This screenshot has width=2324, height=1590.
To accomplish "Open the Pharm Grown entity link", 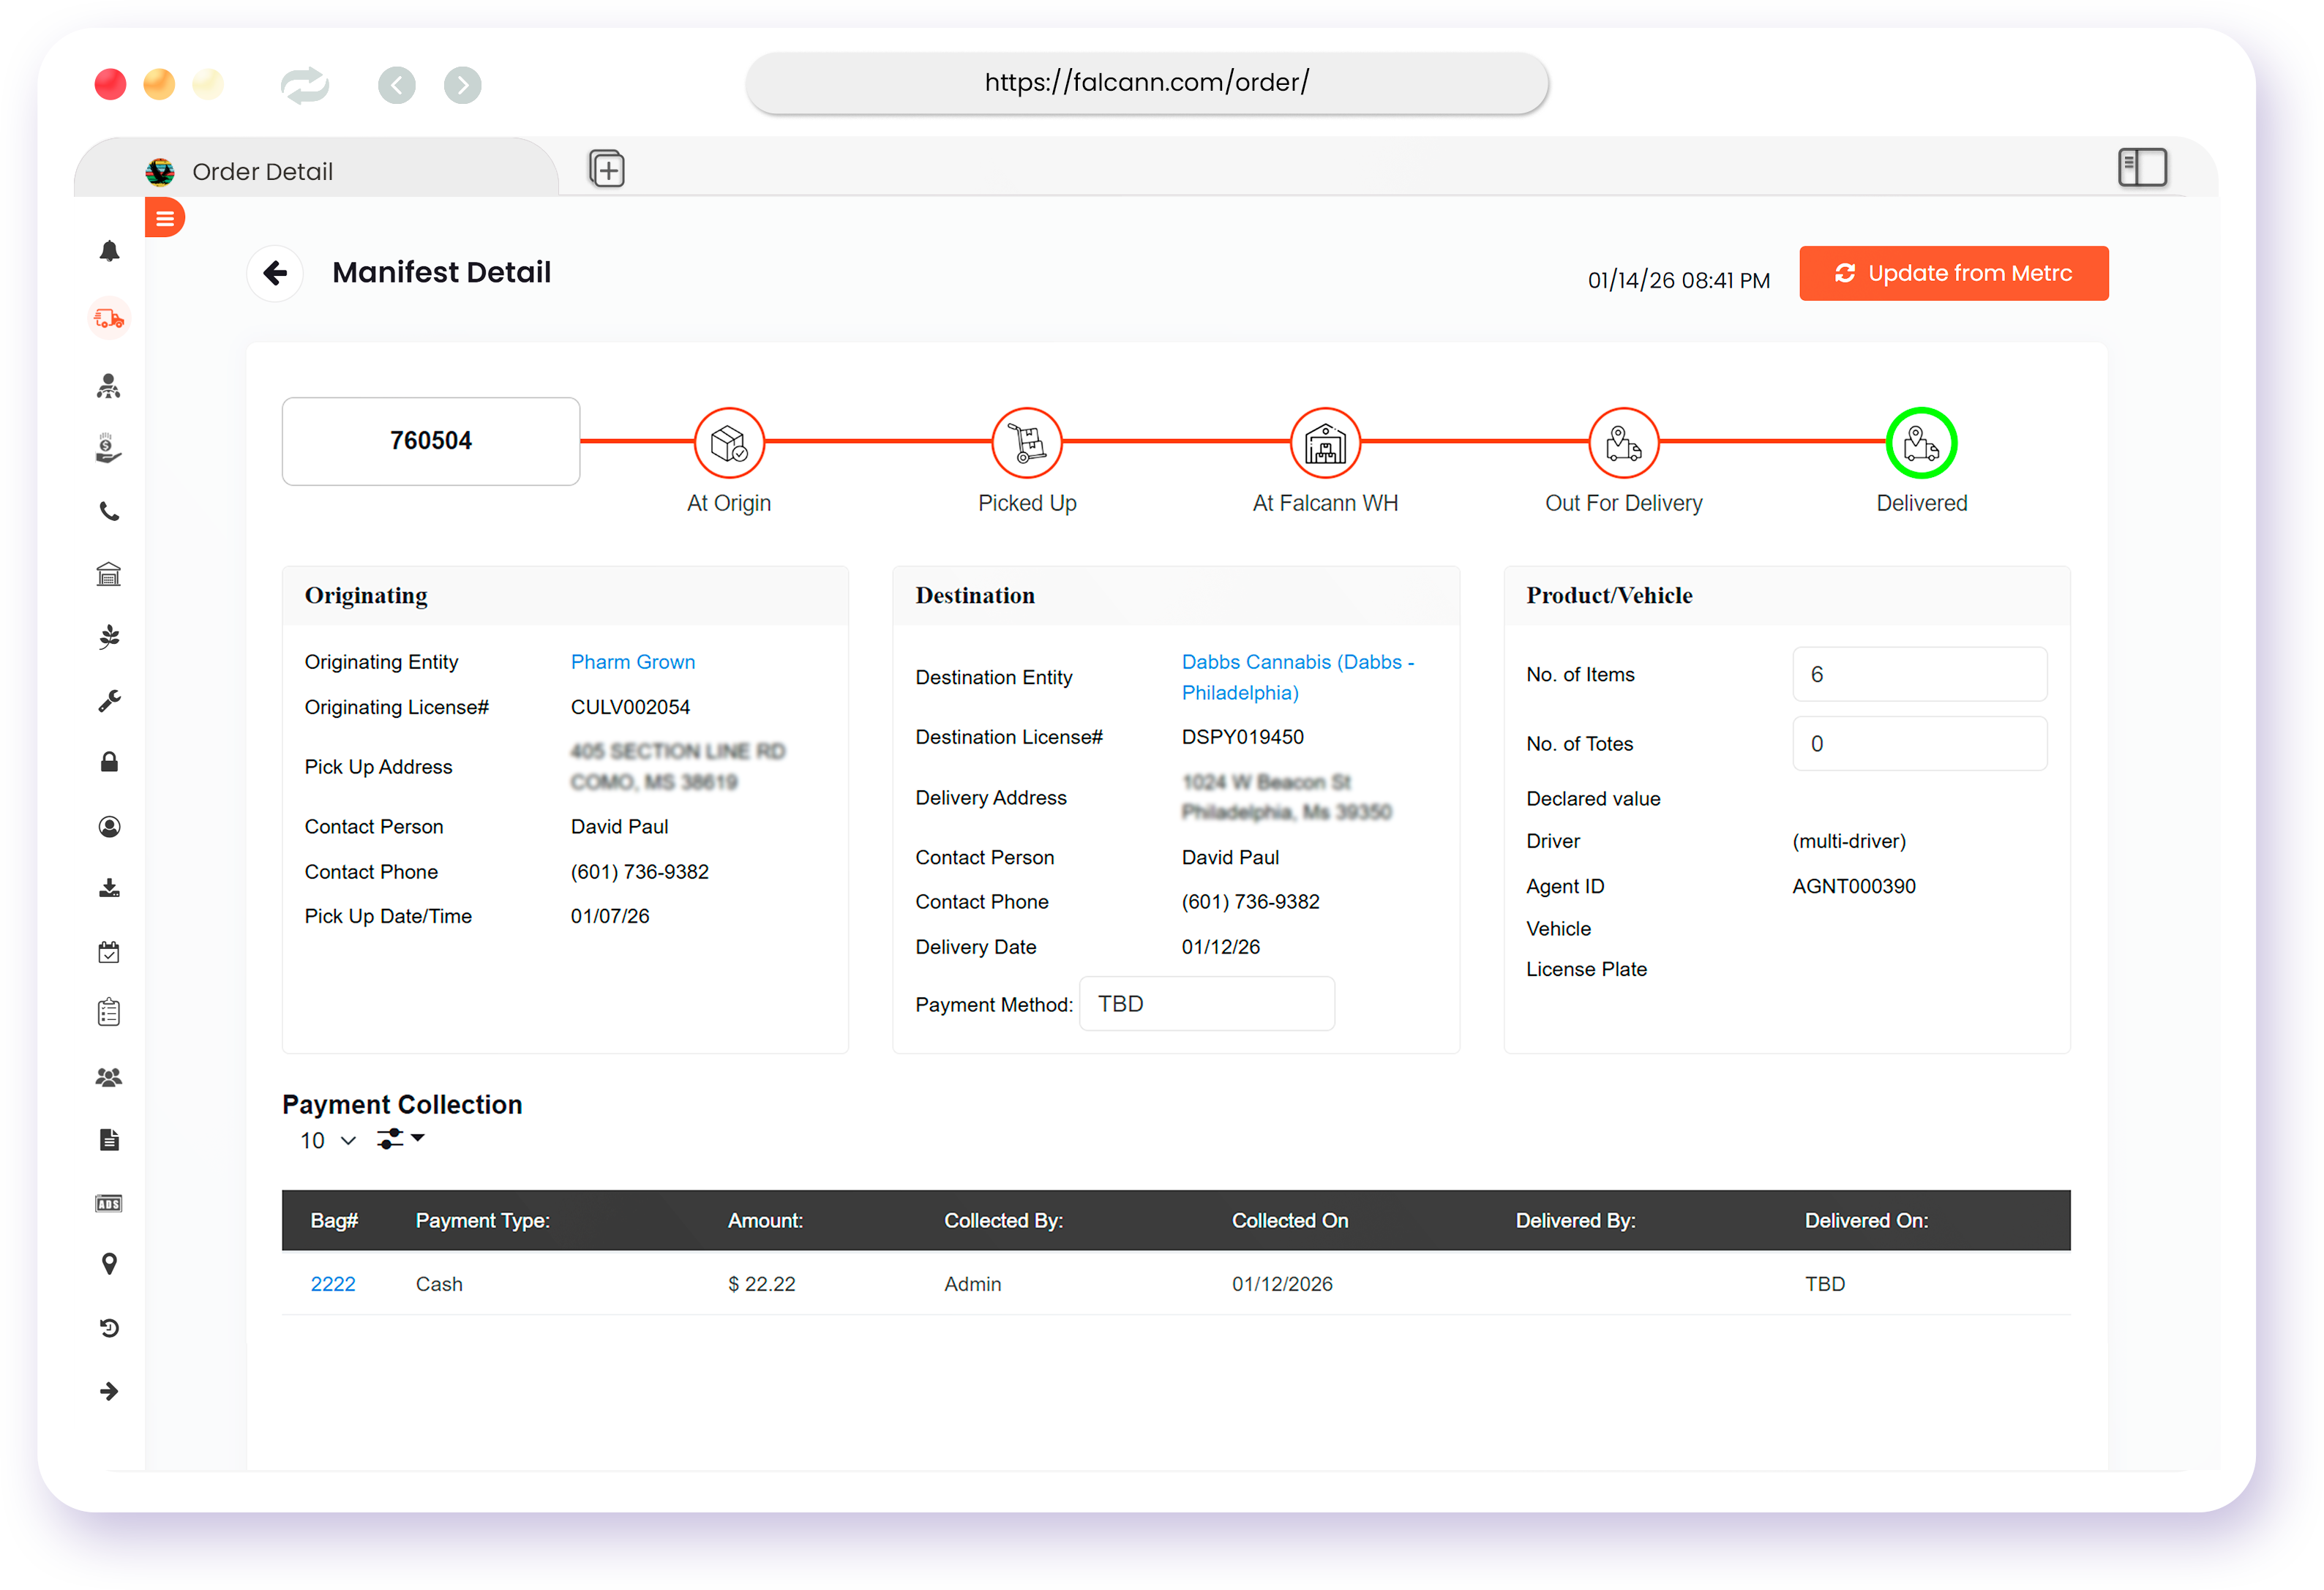I will 632,662.
